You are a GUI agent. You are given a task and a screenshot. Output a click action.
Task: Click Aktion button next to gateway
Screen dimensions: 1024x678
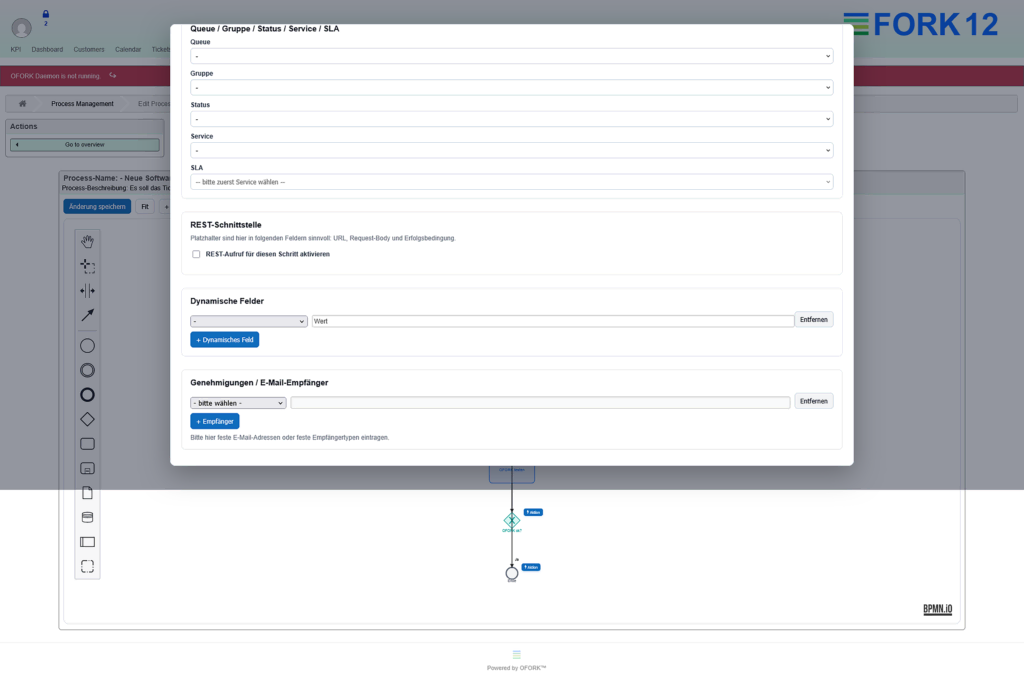pyautogui.click(x=533, y=512)
